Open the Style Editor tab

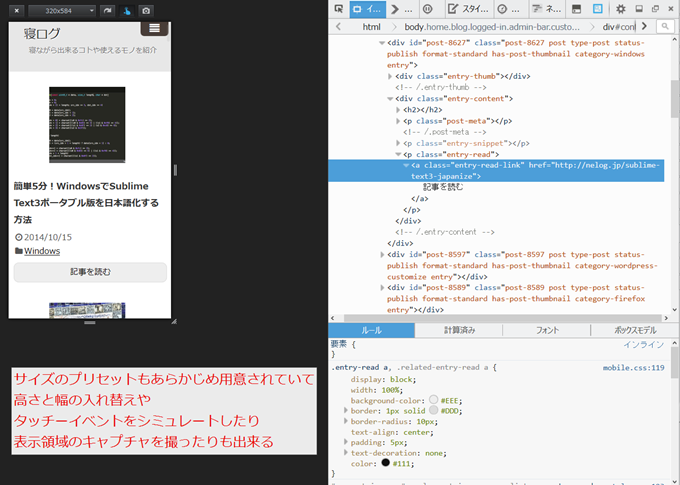468,9
